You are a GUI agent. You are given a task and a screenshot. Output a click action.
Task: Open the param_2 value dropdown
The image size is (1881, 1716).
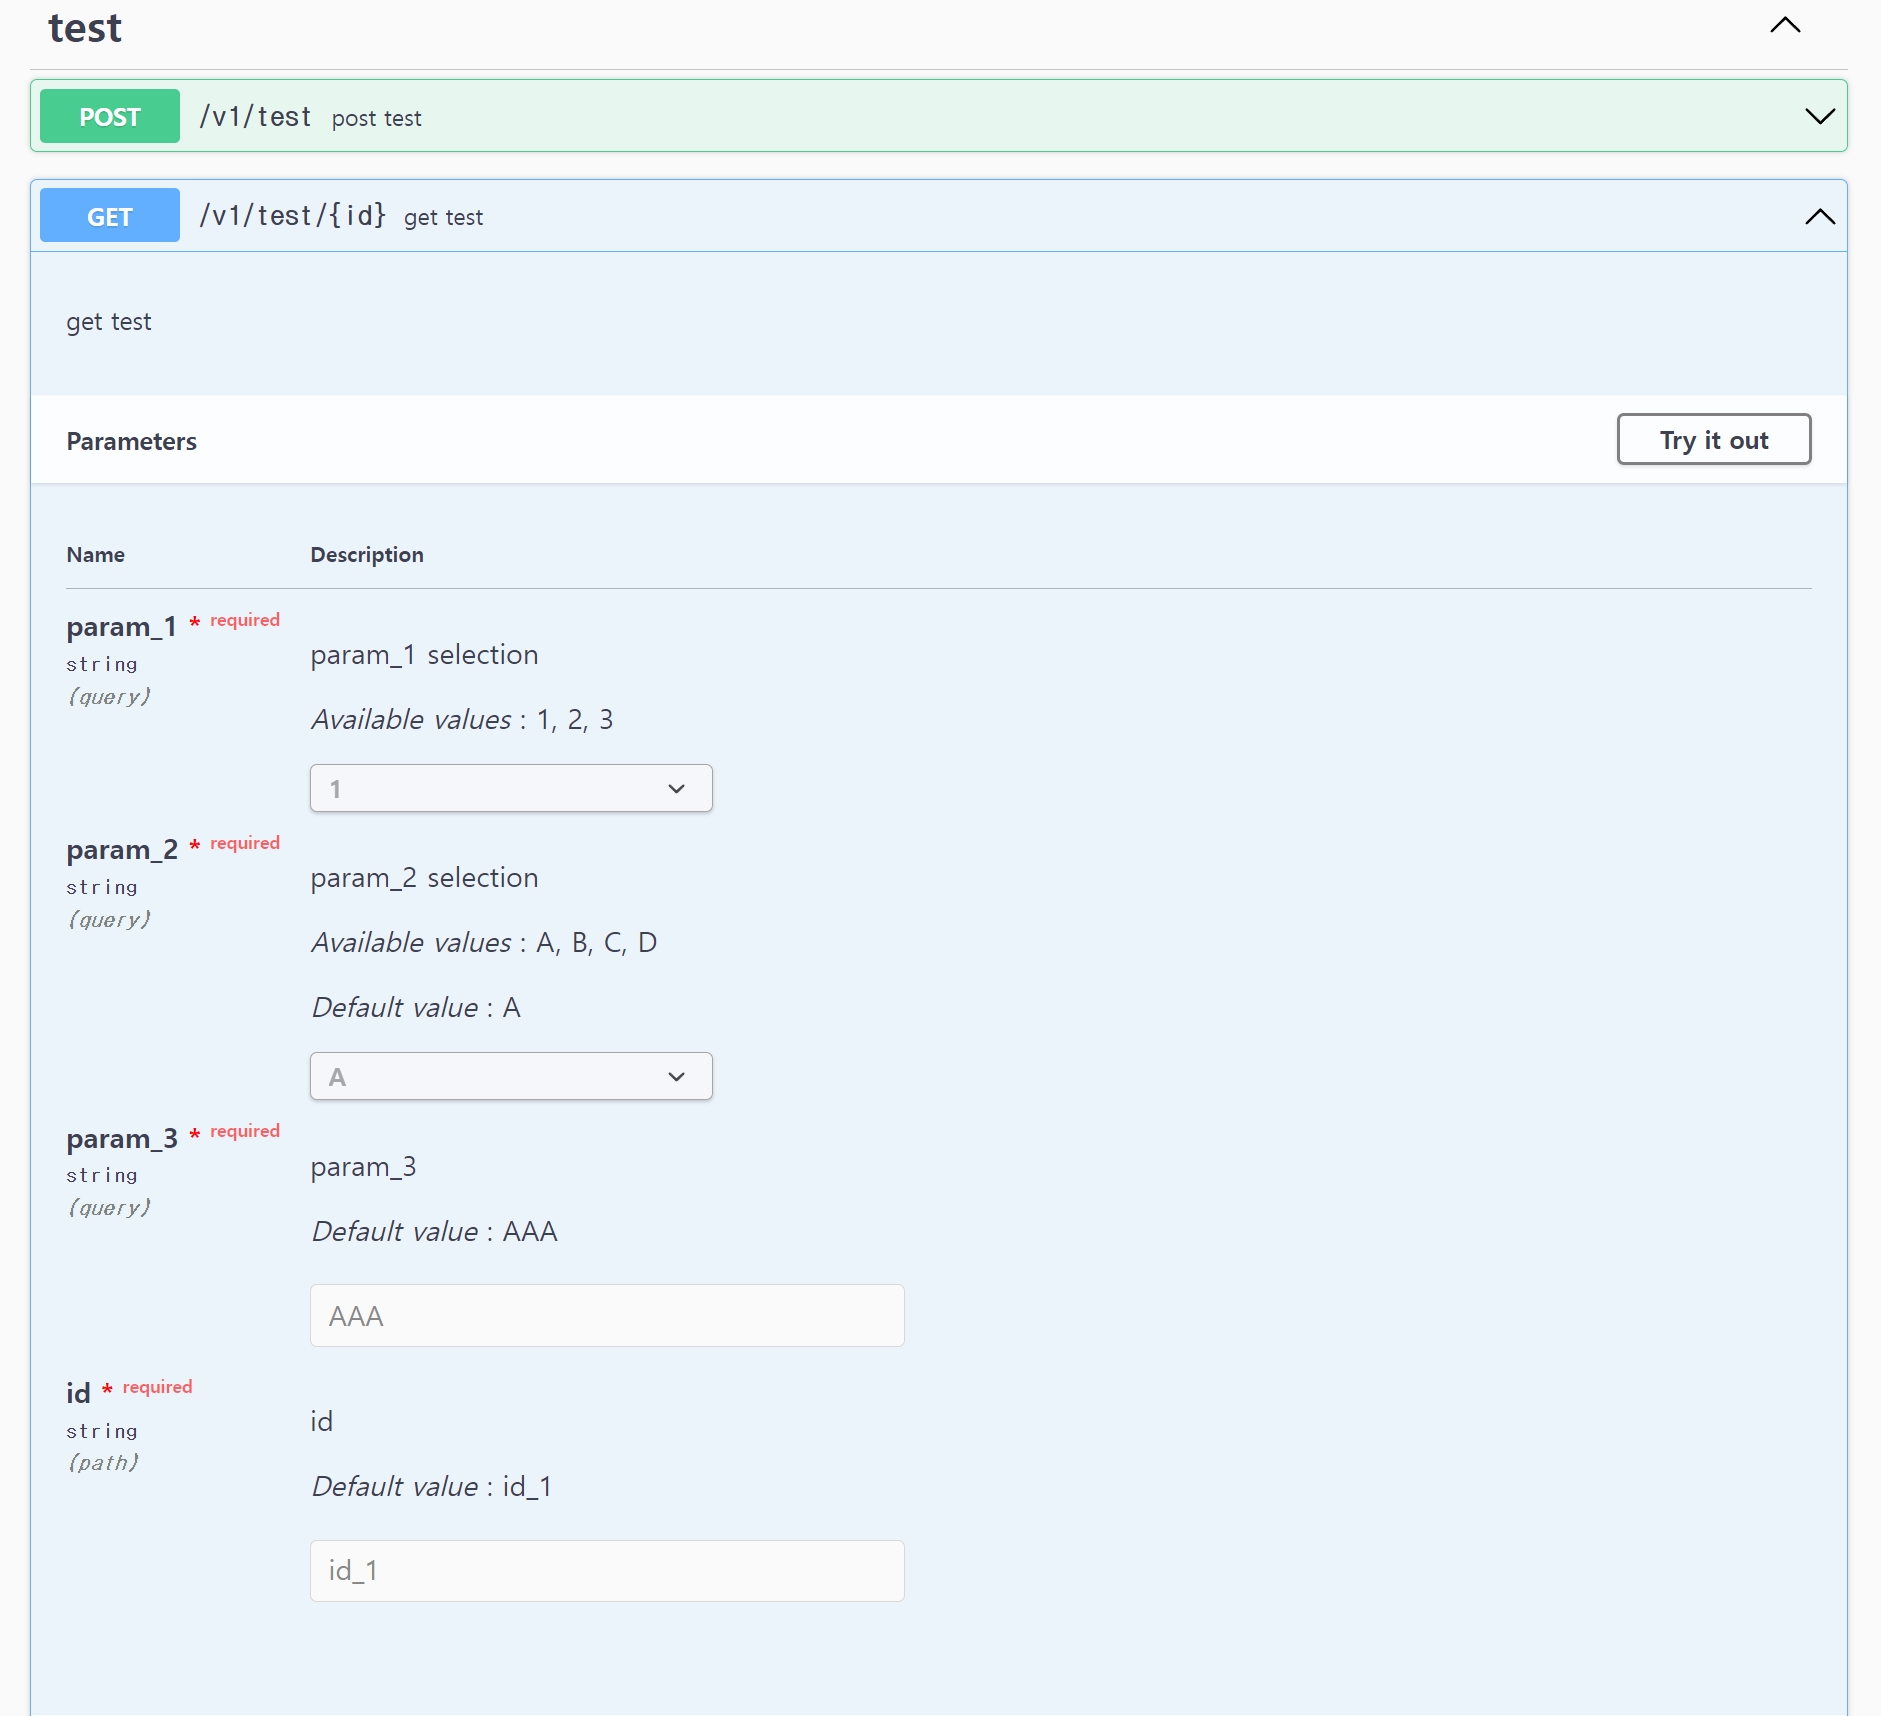point(510,1076)
